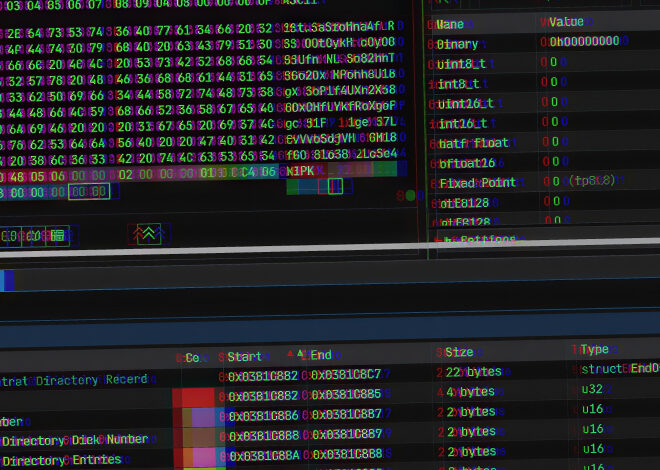Click the pink swatch in Directory Entries row
The image size is (660, 470).
tap(204, 457)
